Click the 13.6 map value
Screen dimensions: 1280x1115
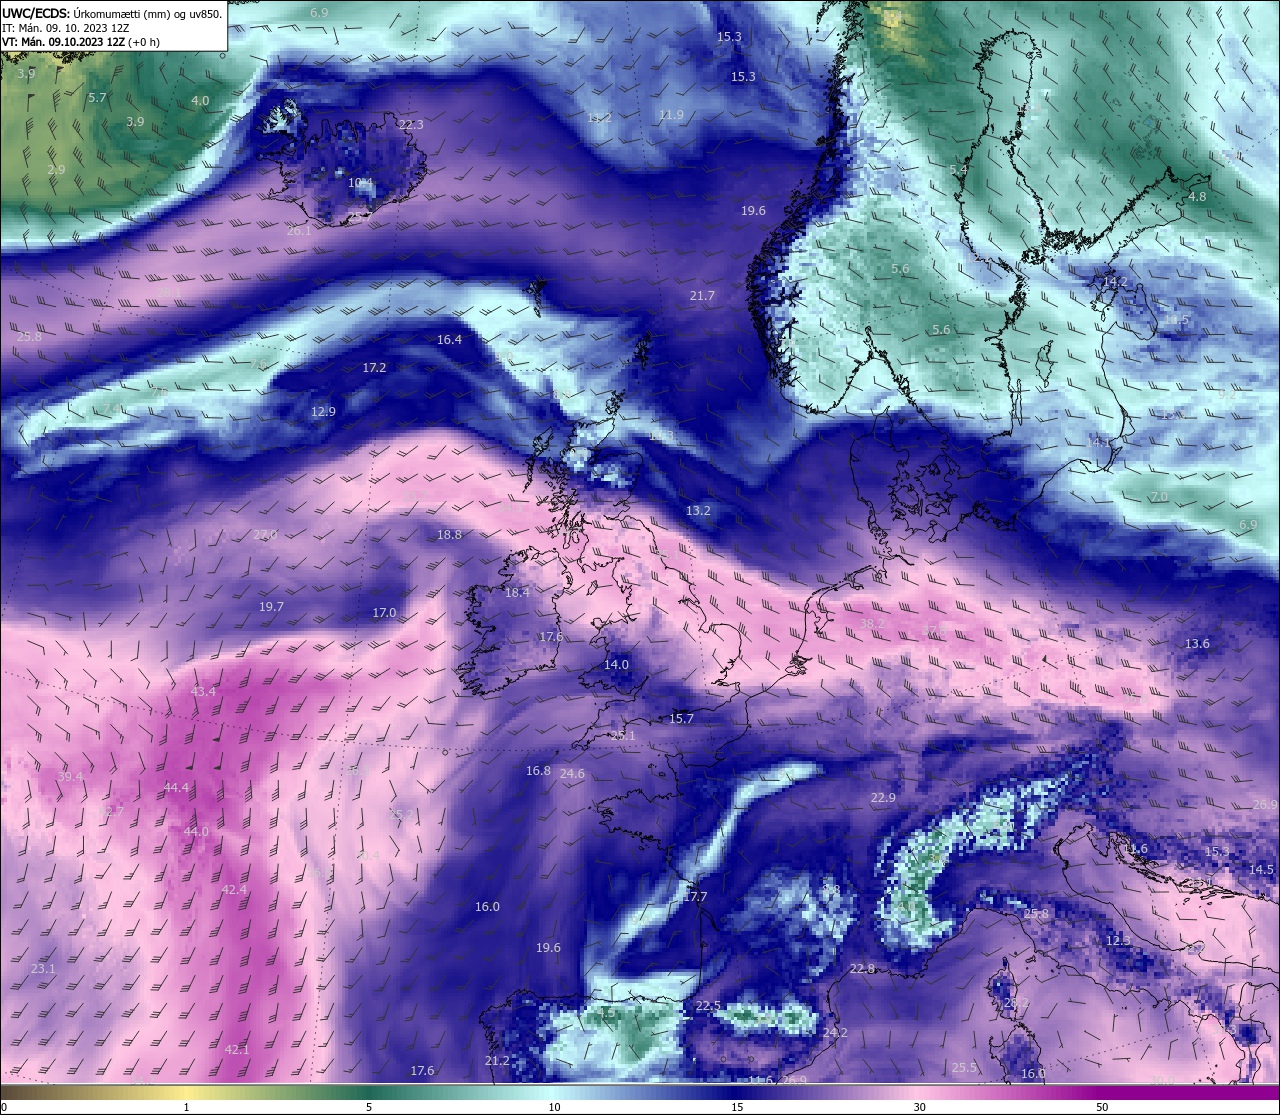pyautogui.click(x=1197, y=644)
